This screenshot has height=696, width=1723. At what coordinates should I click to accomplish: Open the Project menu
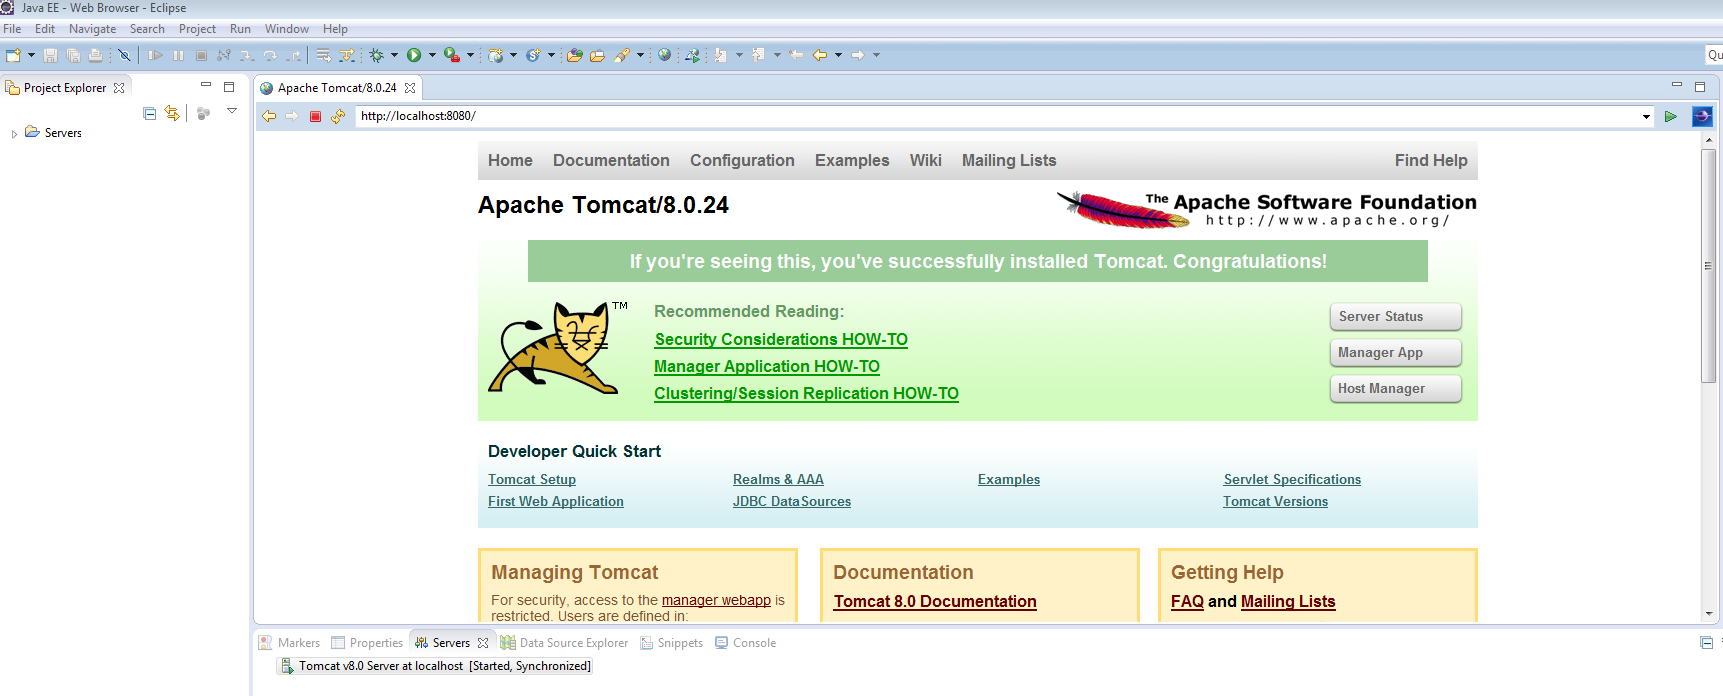click(x=197, y=29)
